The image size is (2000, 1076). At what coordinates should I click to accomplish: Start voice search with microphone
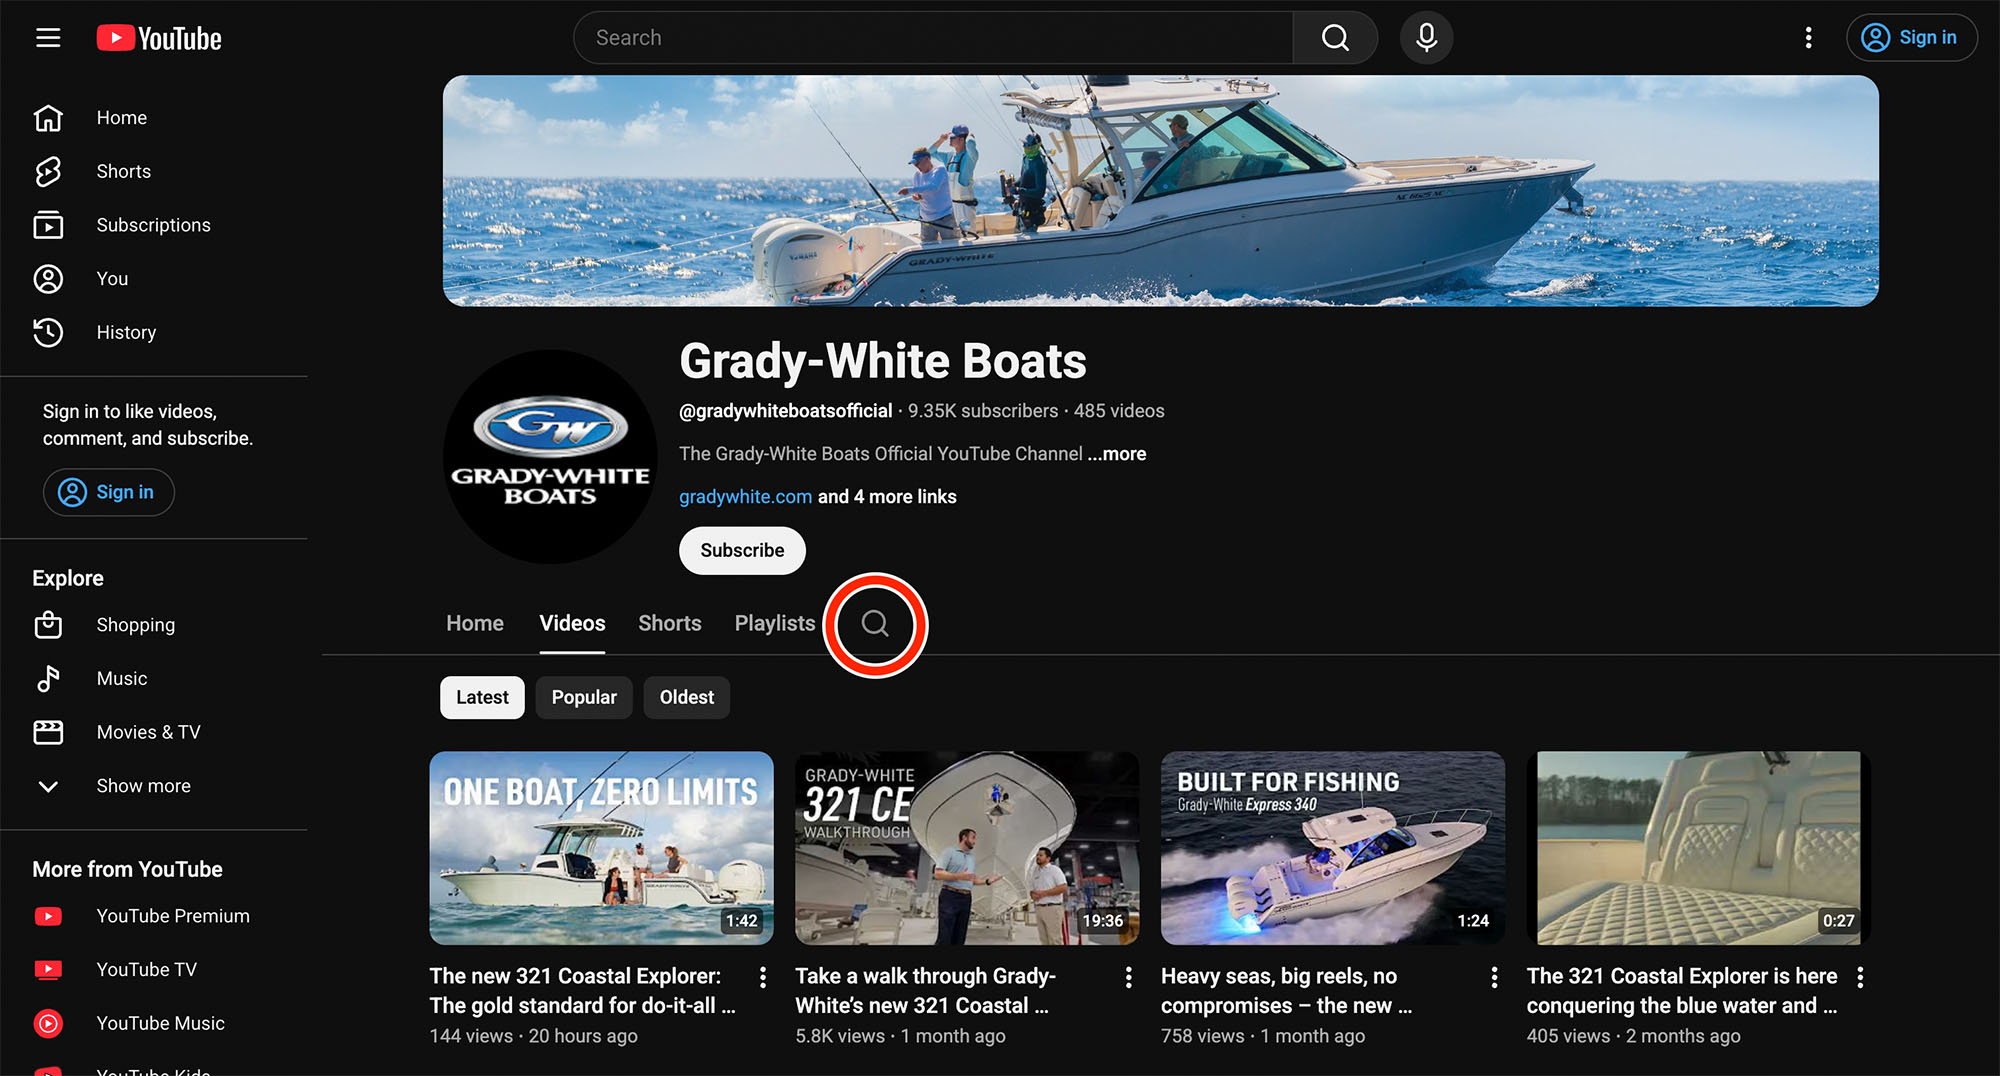coord(1426,38)
